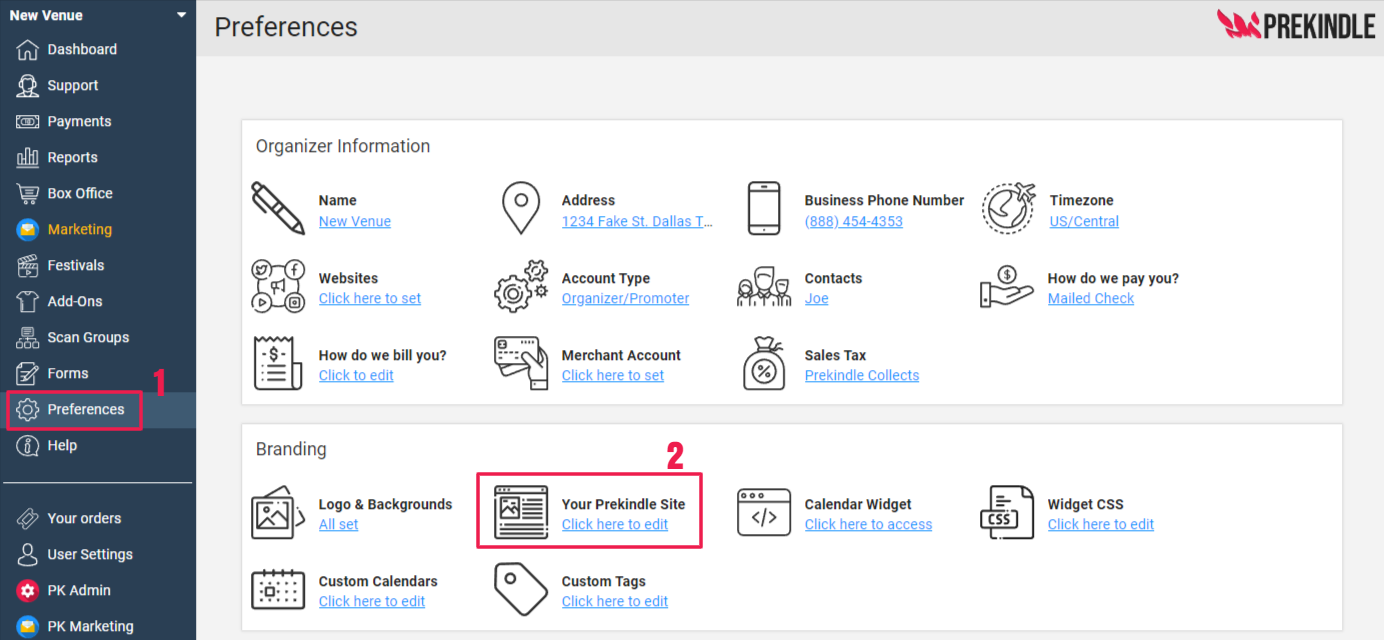
Task: Click the Custom Tags tag icon
Action: (521, 589)
